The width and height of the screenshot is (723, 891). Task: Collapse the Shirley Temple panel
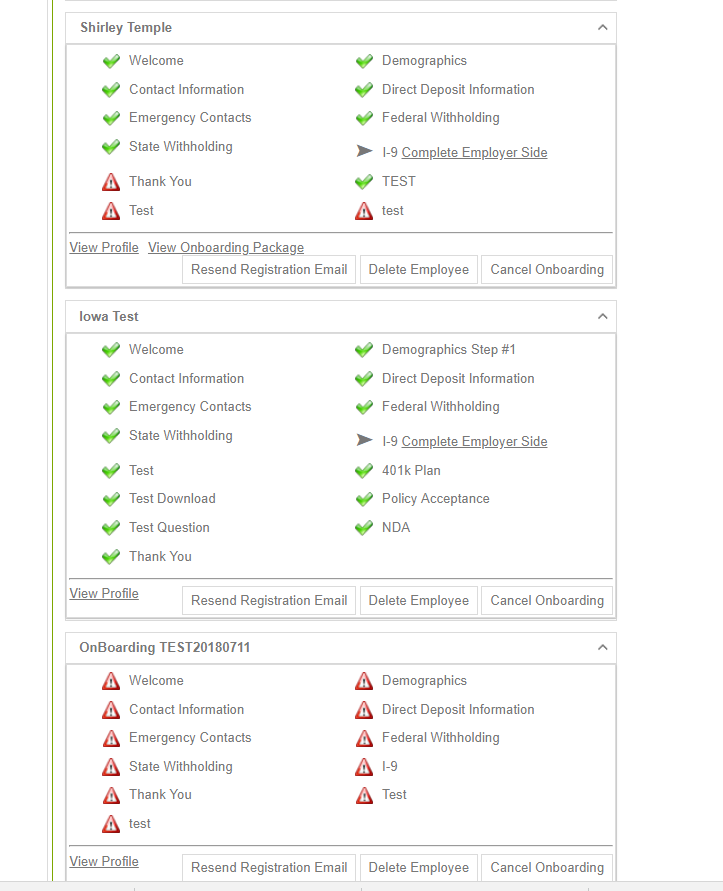click(x=602, y=27)
